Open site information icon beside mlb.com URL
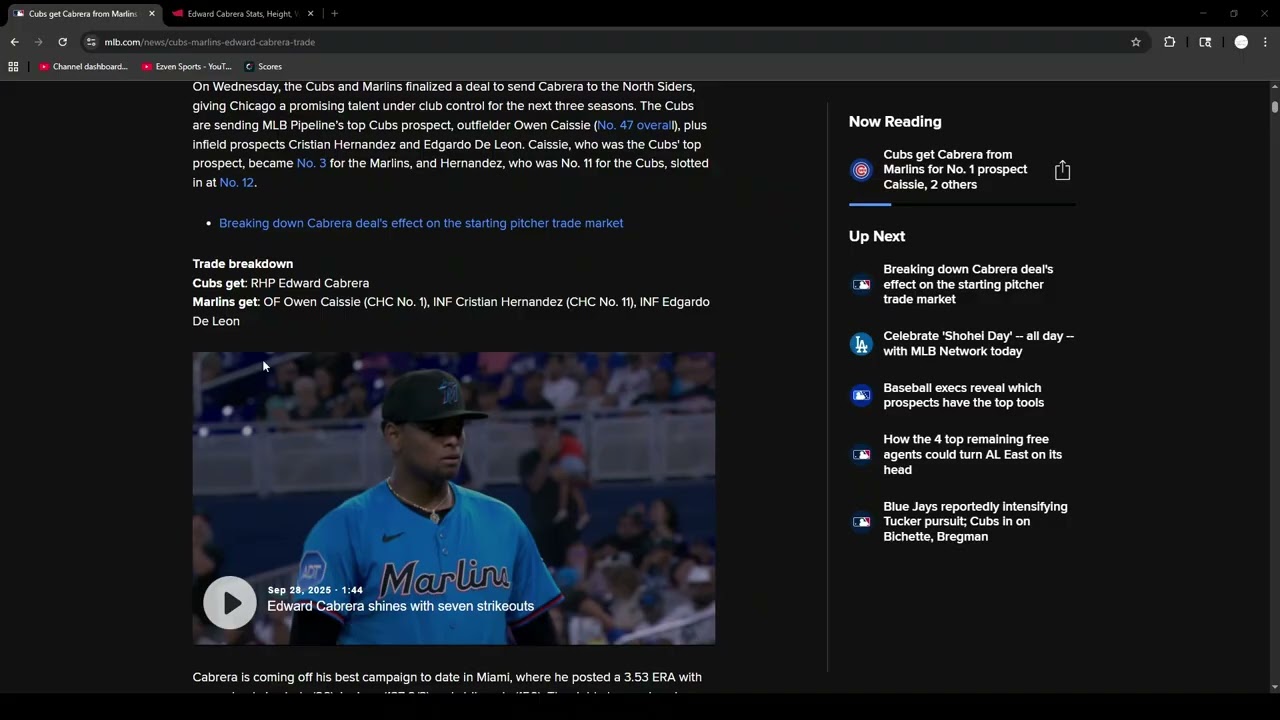The height and width of the screenshot is (720, 1280). tap(91, 42)
